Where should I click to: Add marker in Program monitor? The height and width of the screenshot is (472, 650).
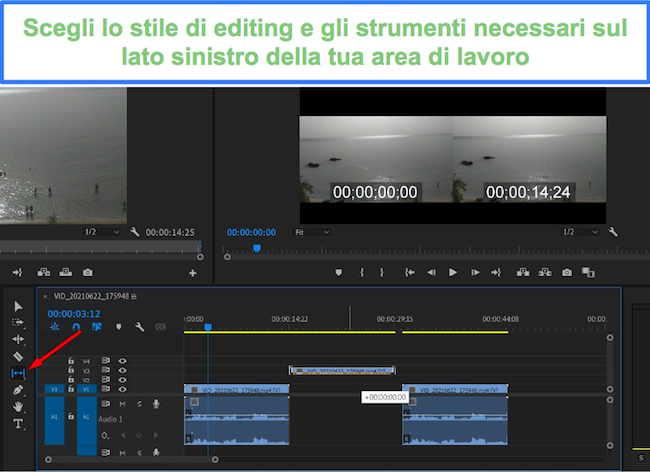pos(339,272)
